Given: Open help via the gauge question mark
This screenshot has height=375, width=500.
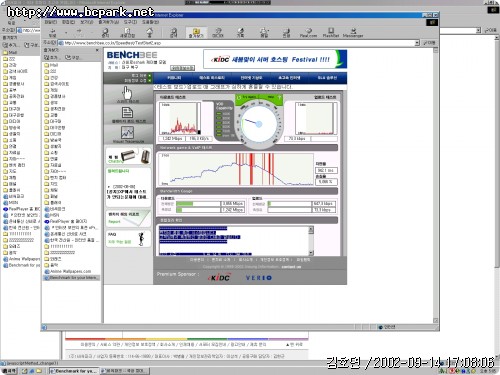Looking at the screenshot, I should 279,97.
